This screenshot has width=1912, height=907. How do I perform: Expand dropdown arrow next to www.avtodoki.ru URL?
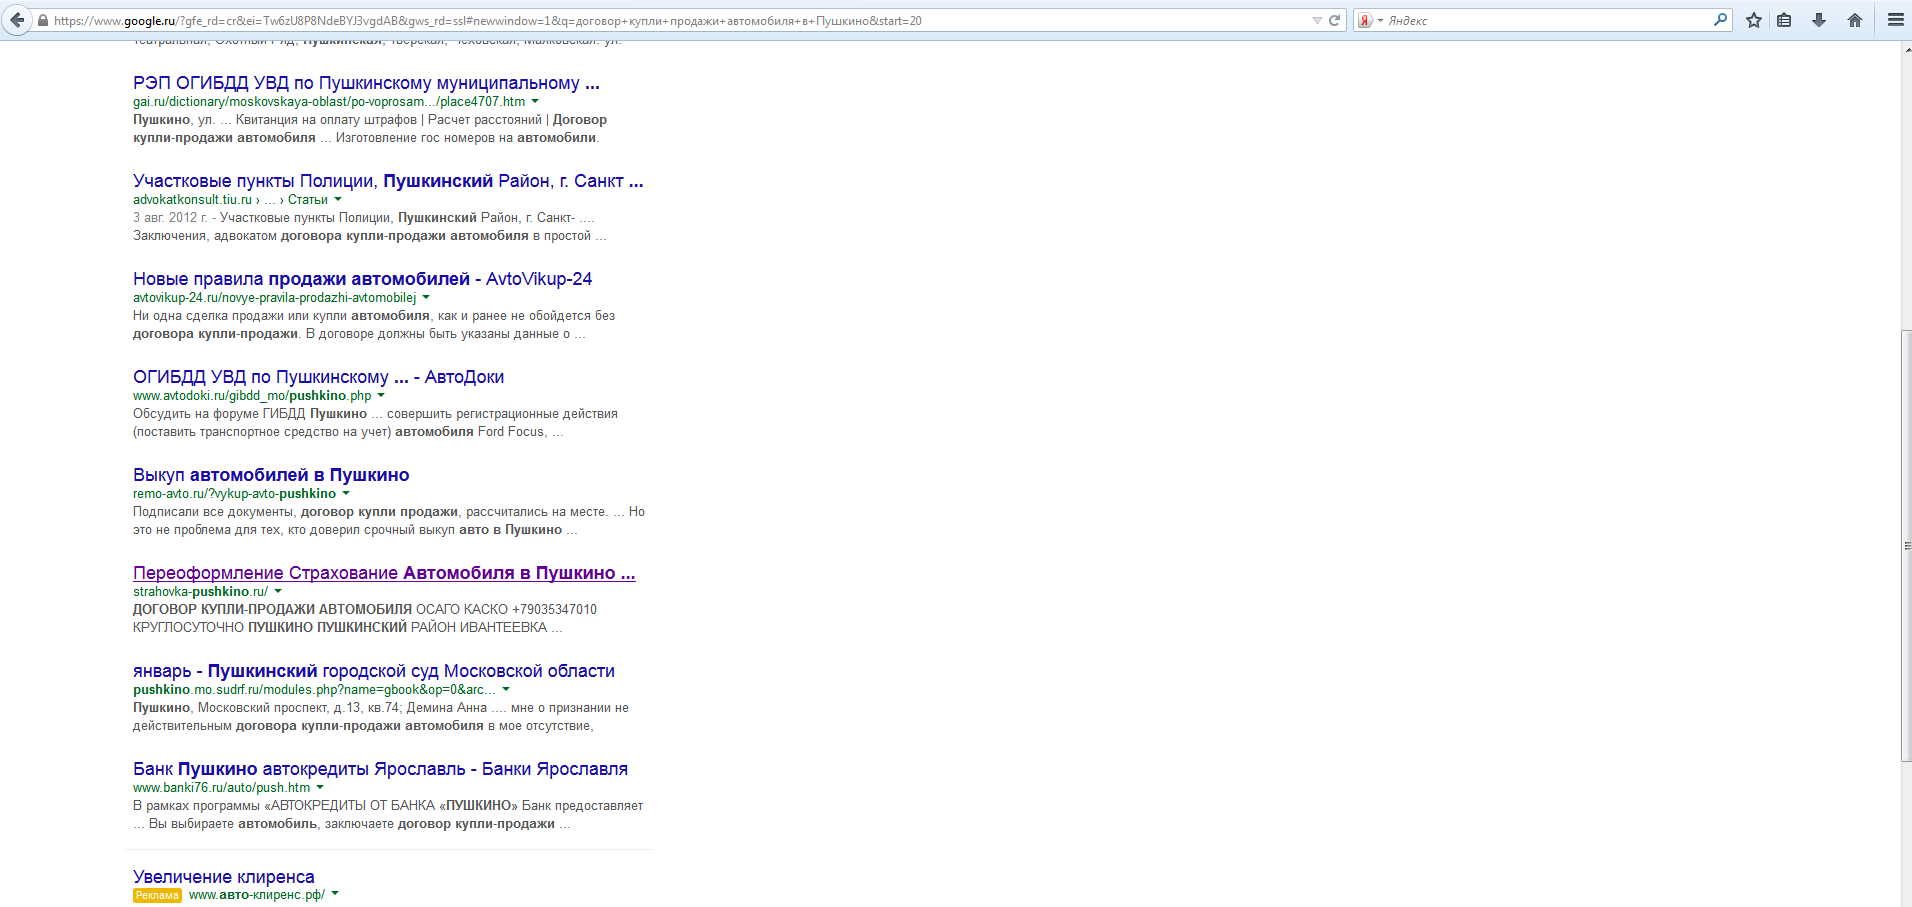click(381, 396)
